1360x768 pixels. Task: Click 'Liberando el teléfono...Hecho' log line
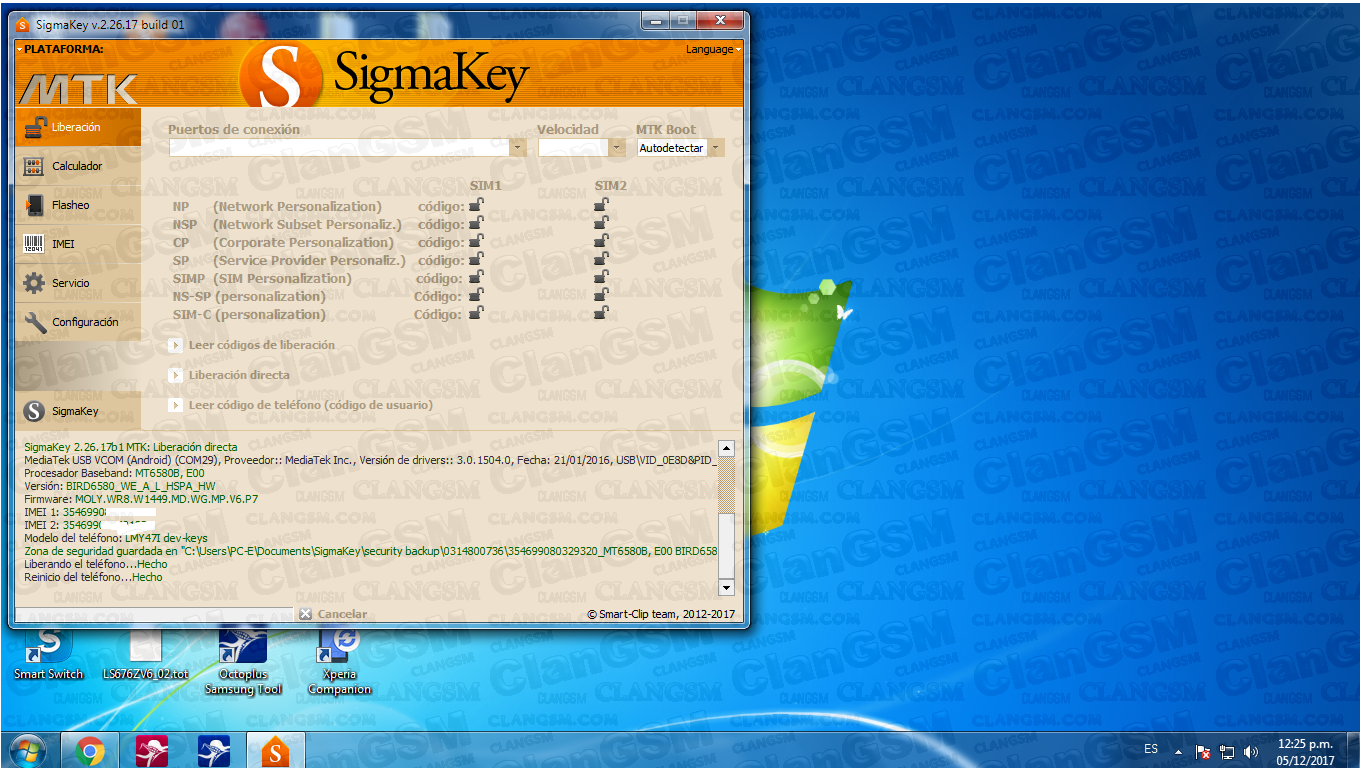pos(96,564)
